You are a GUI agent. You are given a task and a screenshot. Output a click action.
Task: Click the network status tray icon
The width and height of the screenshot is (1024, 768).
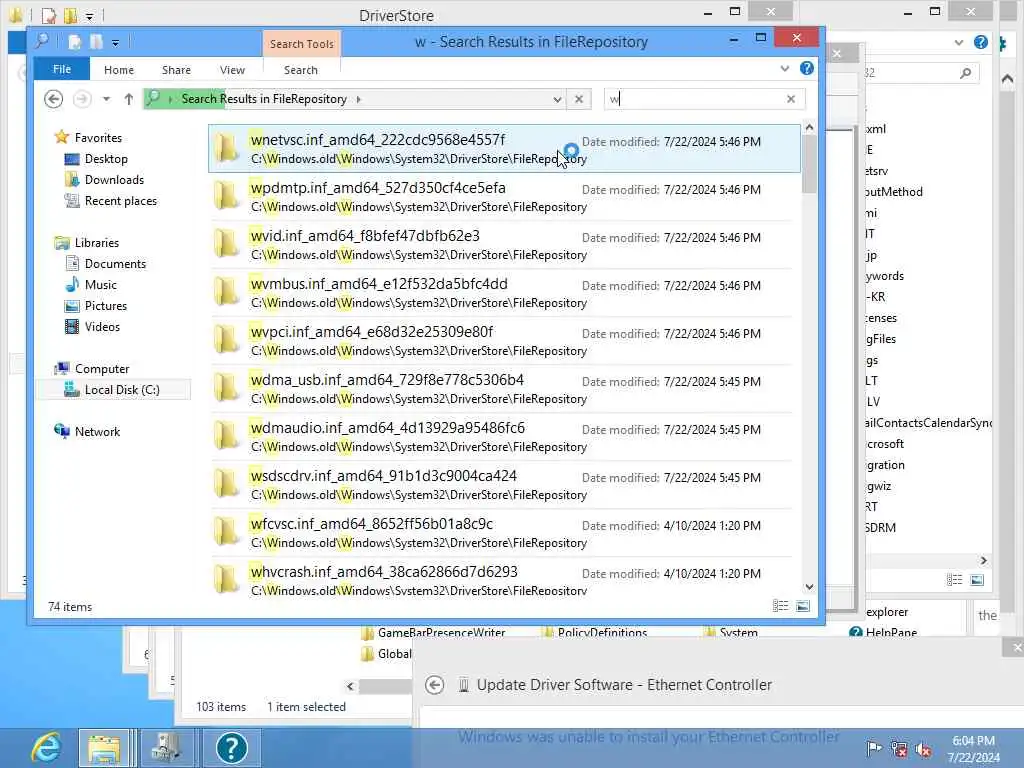click(899, 749)
